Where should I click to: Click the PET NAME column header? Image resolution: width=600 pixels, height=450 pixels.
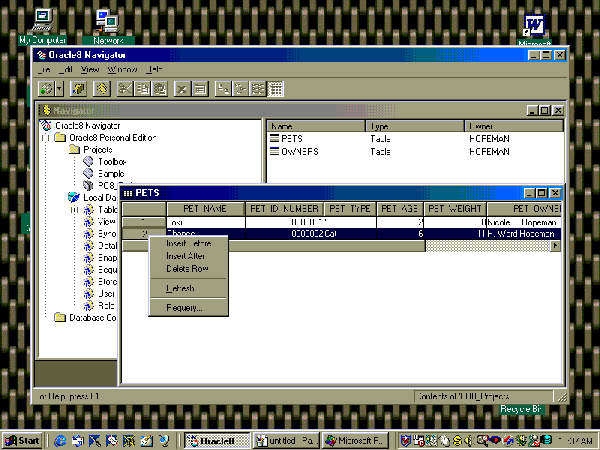205,209
